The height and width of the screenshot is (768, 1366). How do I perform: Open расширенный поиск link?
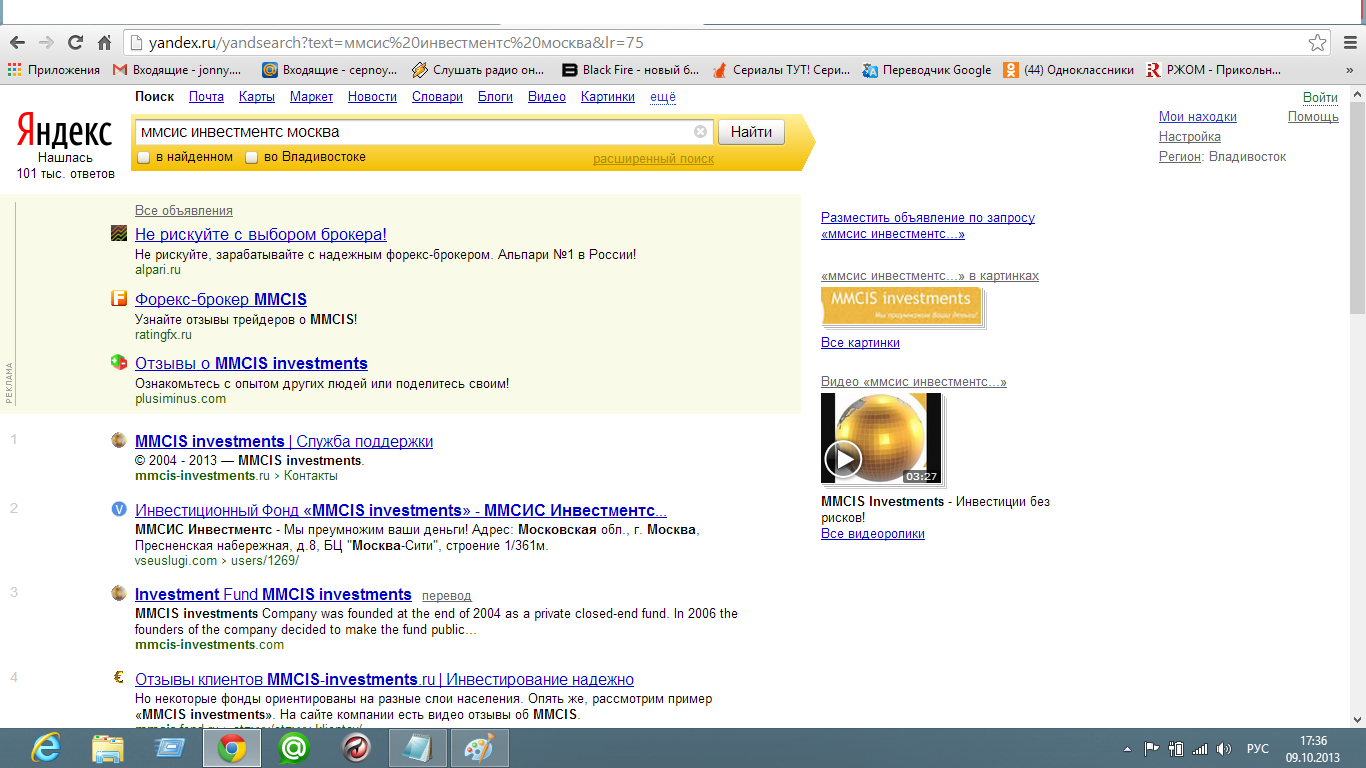tap(654, 159)
